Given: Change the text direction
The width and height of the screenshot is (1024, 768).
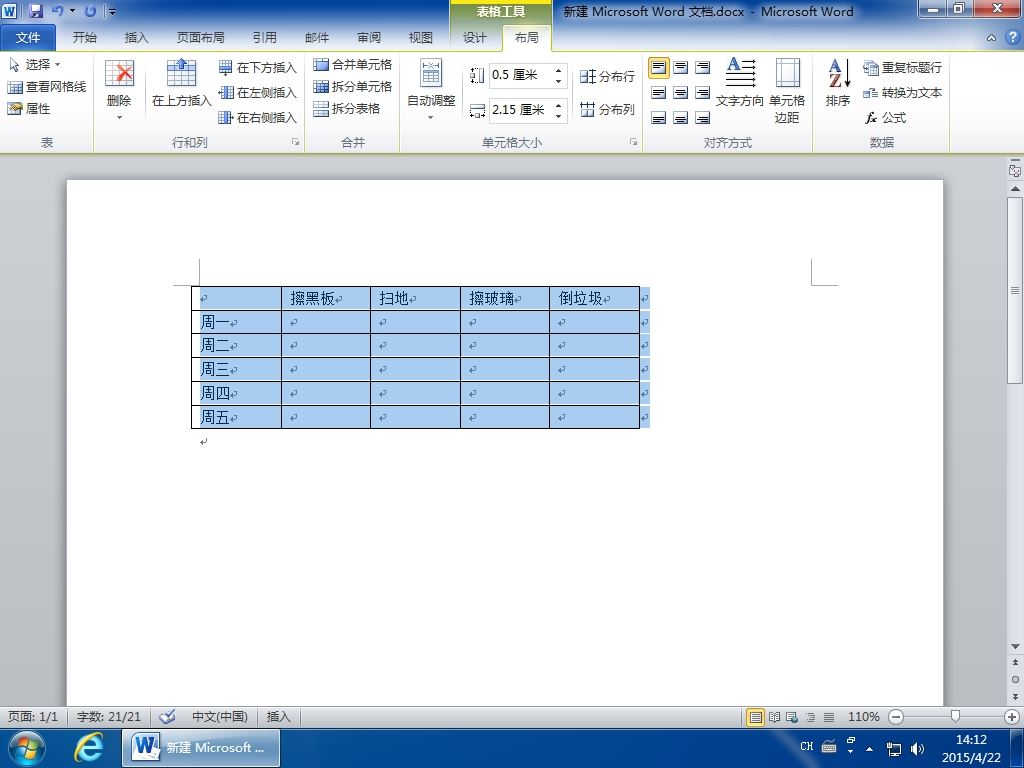Looking at the screenshot, I should tap(739, 83).
